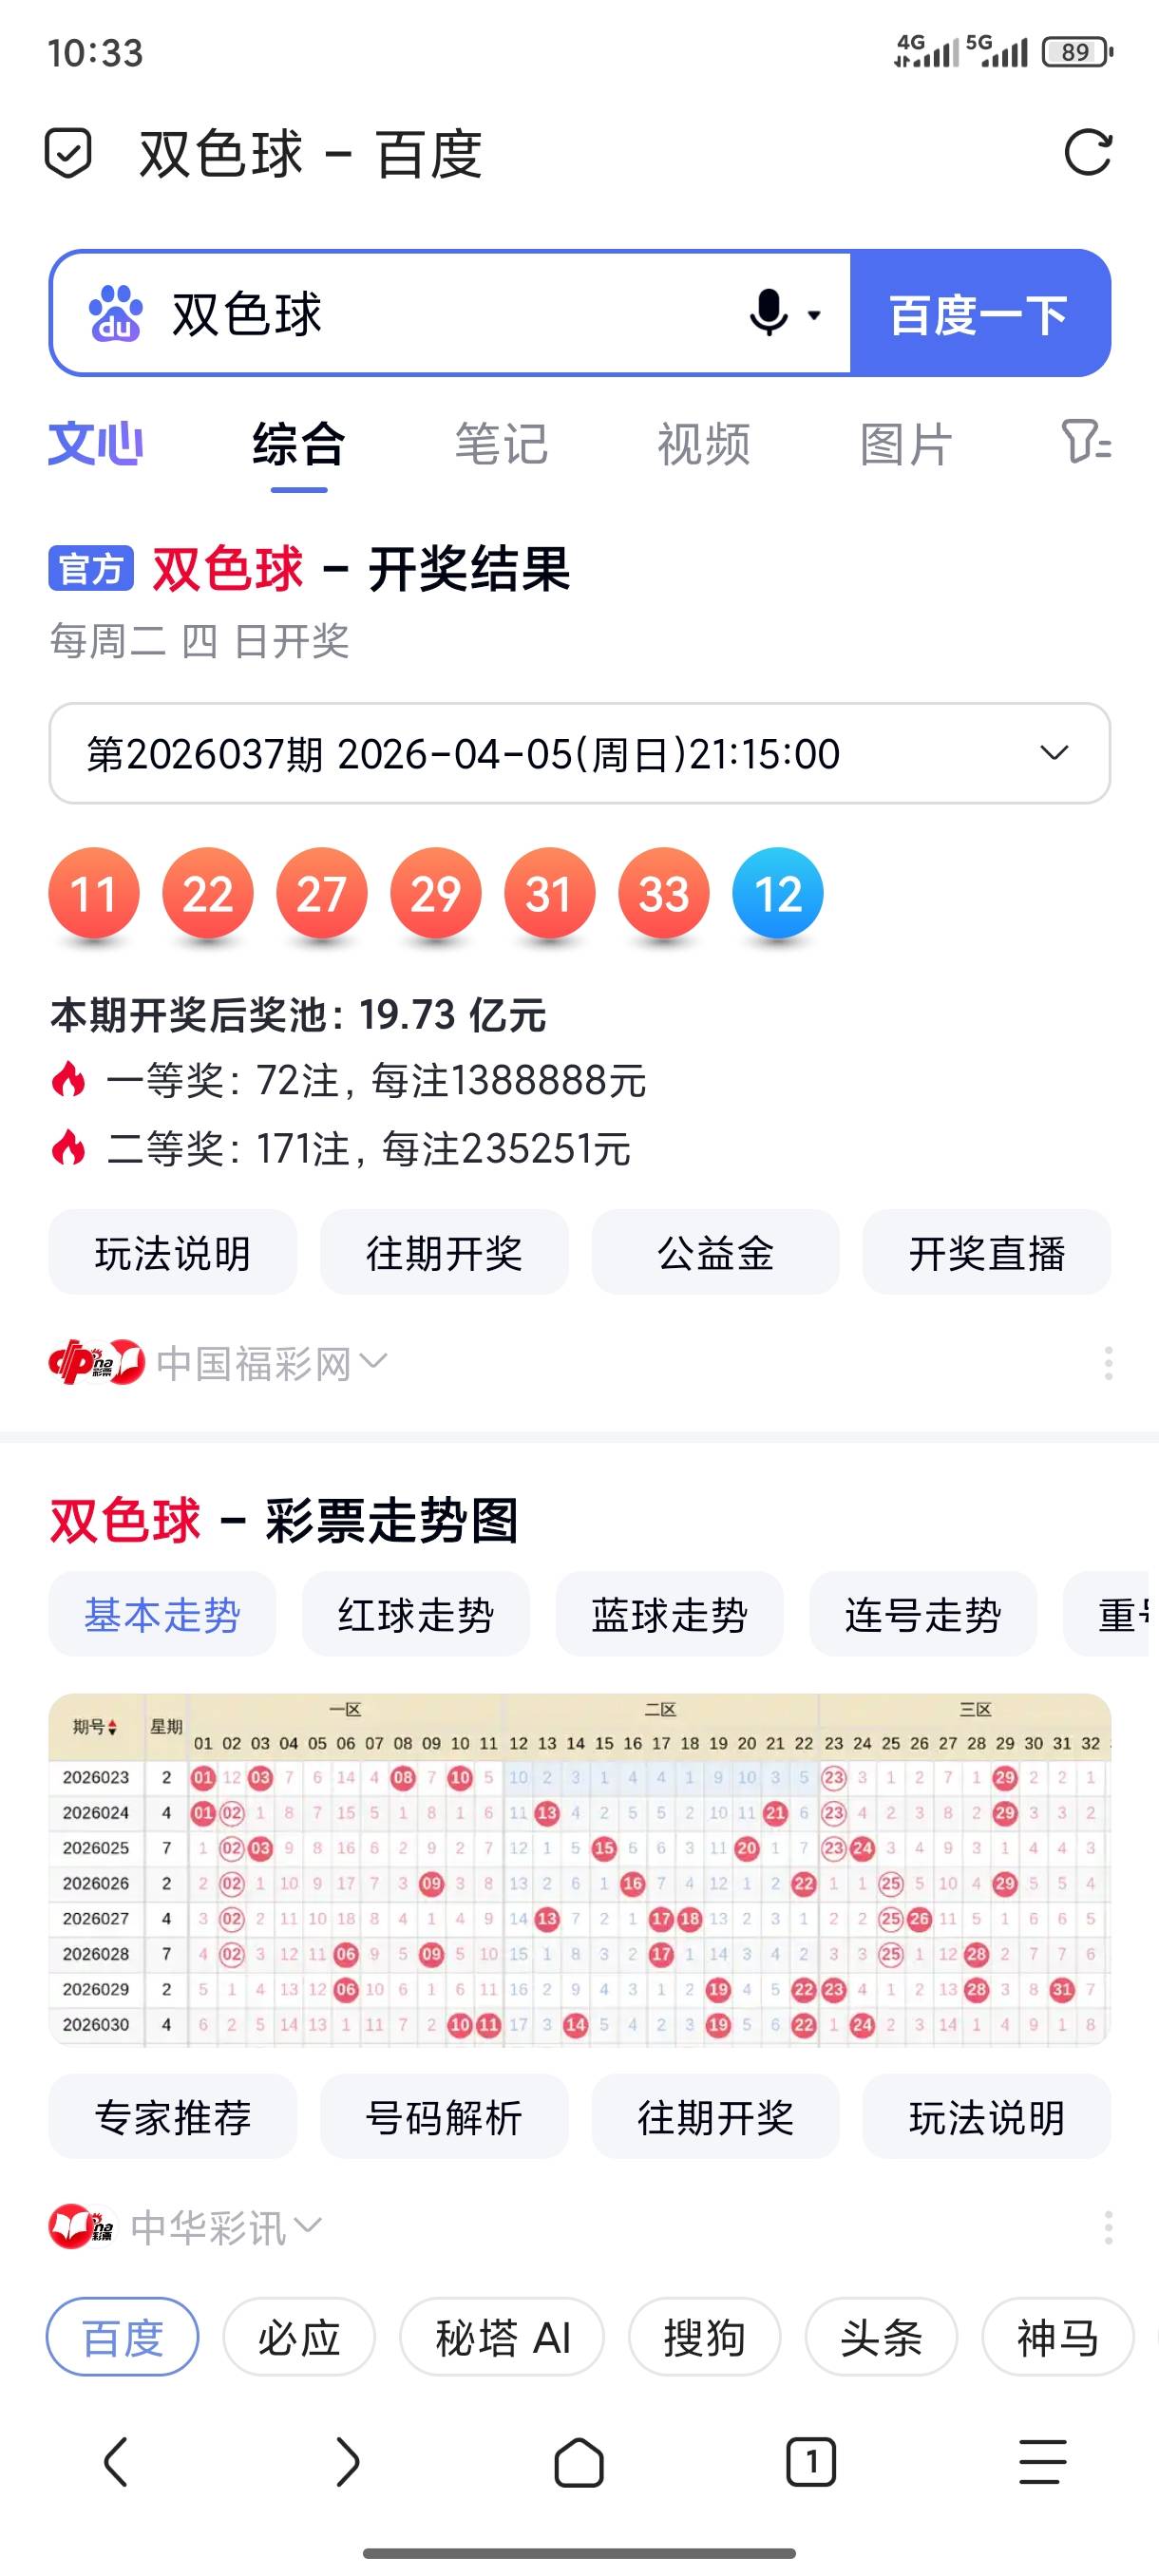Expand the 中国福彩网 source chevron

pyautogui.click(x=373, y=1361)
